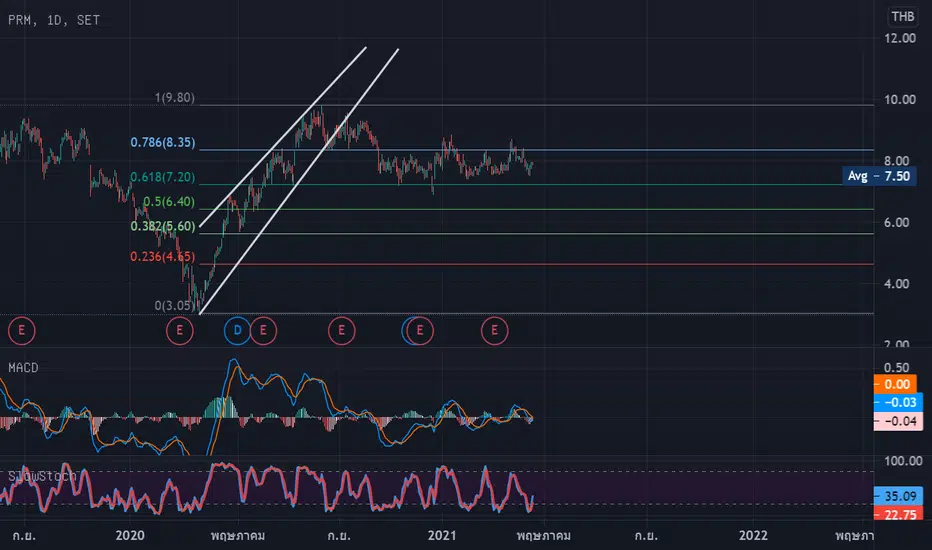Click the 6.00 price axis label
This screenshot has width=932, height=550.
896,222
